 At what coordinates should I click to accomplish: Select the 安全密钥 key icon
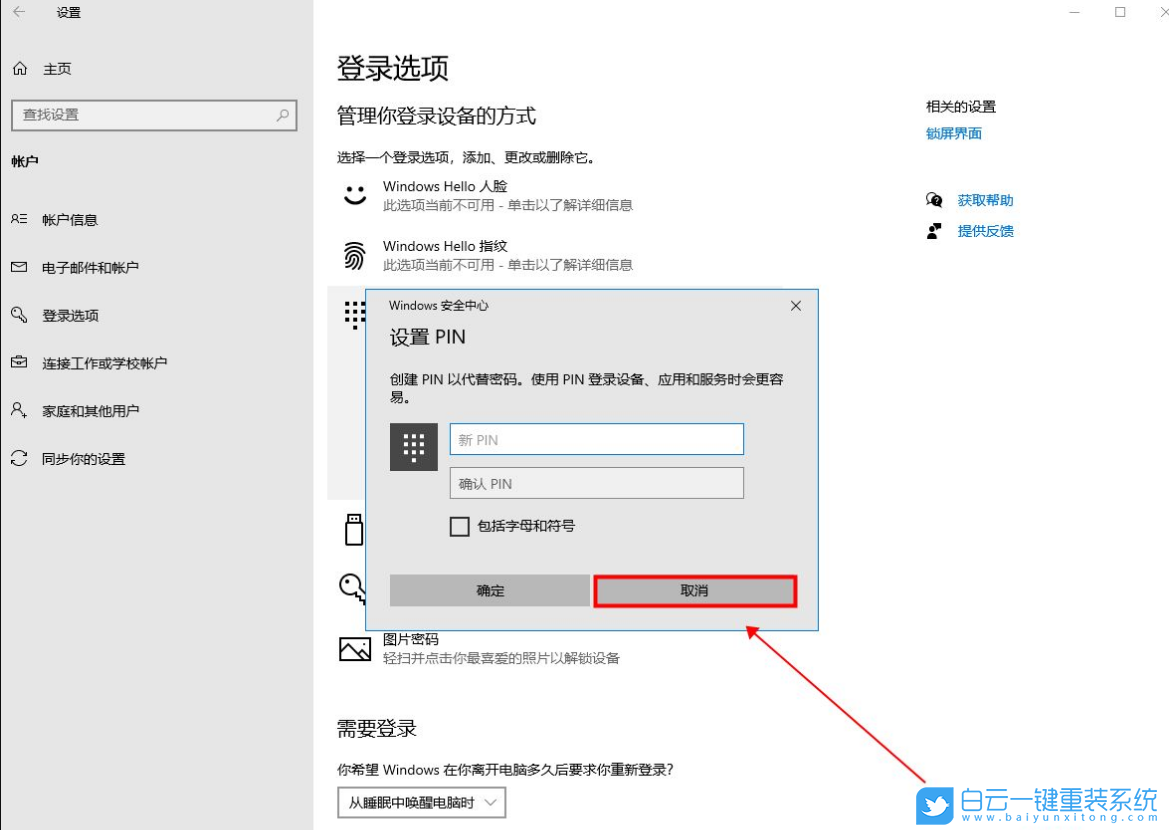(x=353, y=587)
